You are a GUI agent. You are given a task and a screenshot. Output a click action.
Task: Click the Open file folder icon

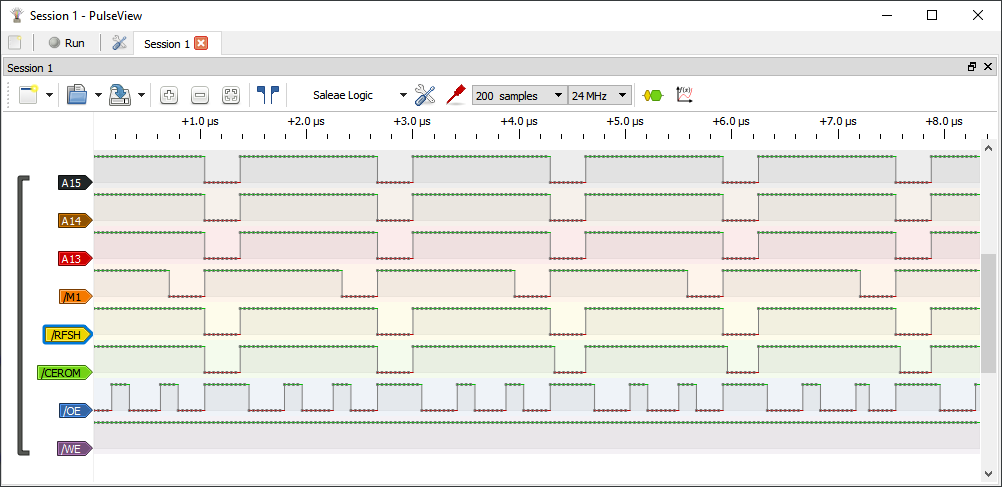76,95
